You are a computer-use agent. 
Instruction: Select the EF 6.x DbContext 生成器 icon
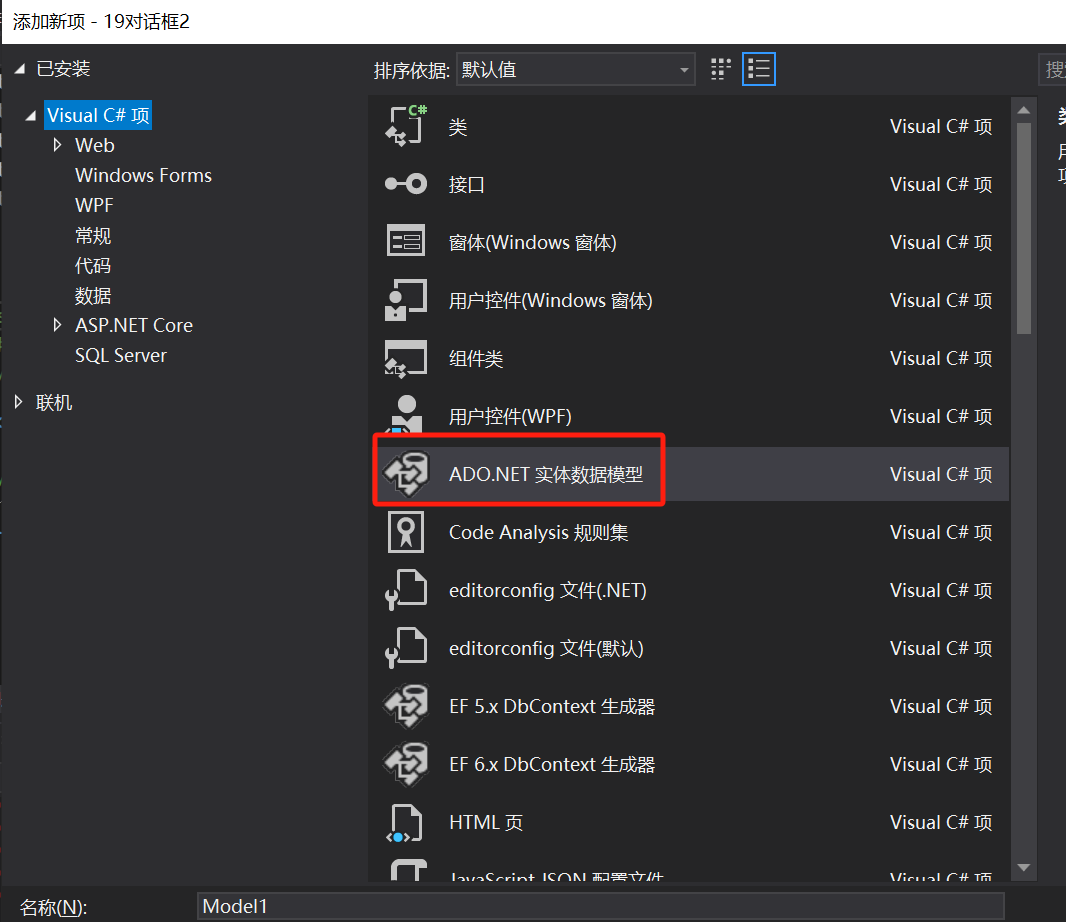(406, 764)
